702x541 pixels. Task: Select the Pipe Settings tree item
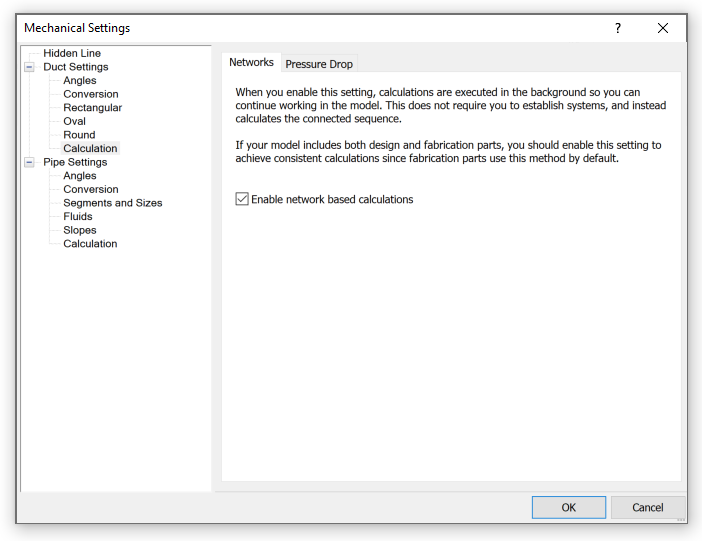[x=75, y=162]
